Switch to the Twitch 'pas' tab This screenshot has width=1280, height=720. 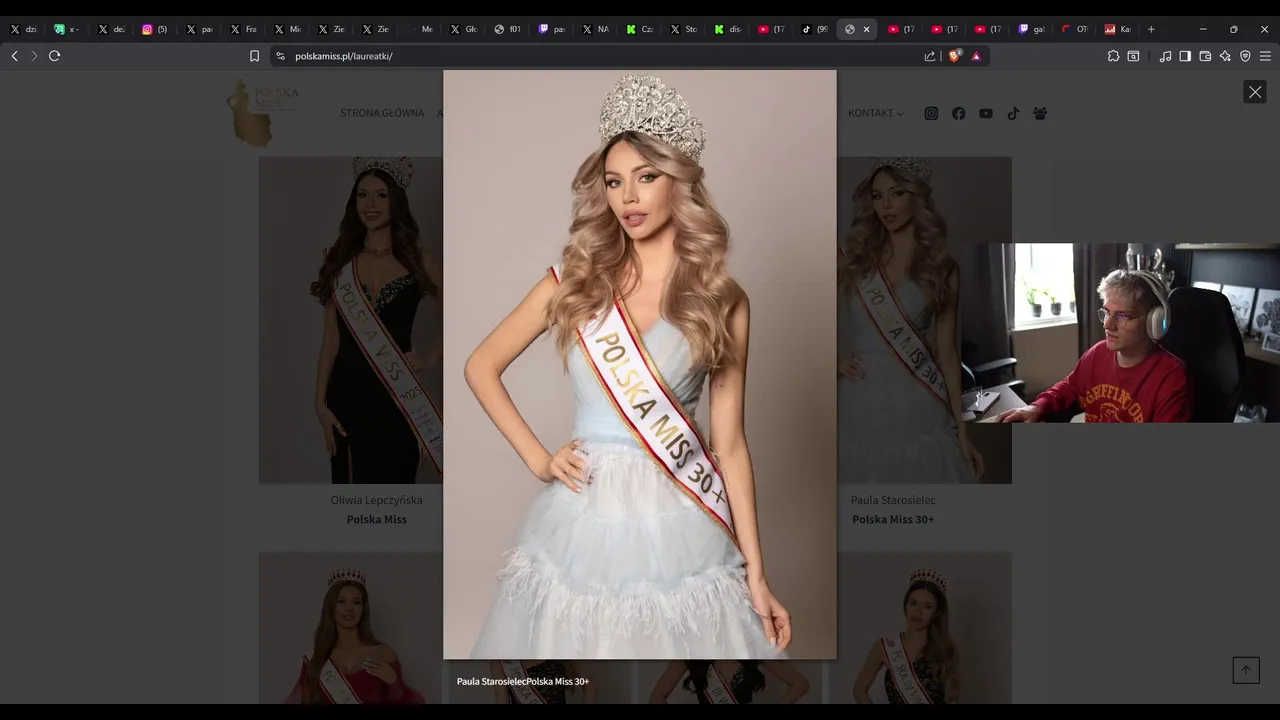pyautogui.click(x=552, y=29)
